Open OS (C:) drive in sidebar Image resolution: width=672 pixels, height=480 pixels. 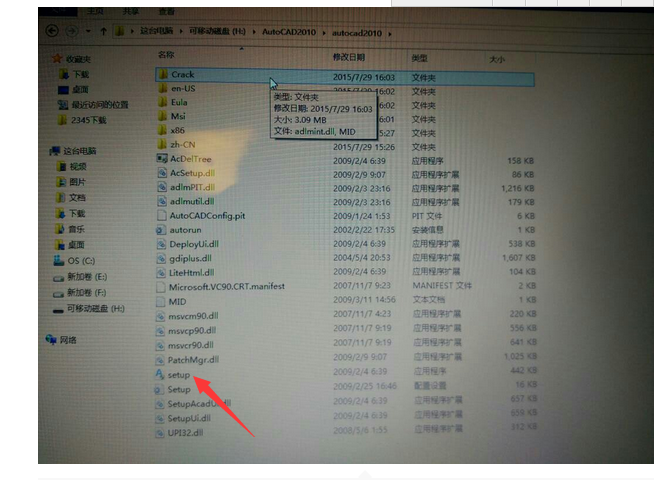(x=81, y=261)
